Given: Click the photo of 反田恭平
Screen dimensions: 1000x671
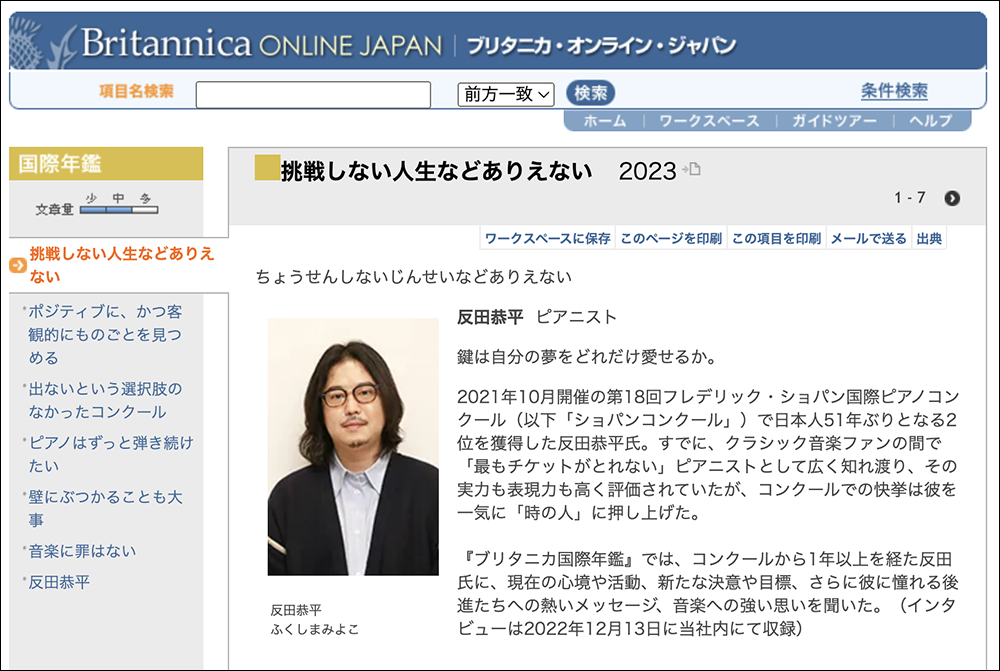Looking at the screenshot, I should 353,446.
